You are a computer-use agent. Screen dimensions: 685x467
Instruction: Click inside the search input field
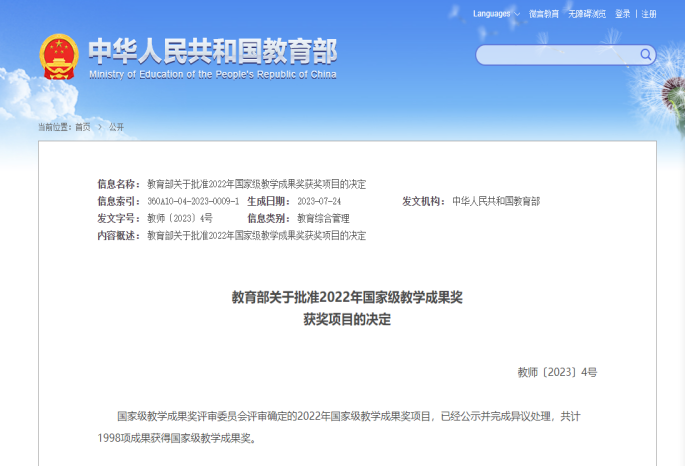click(x=555, y=54)
